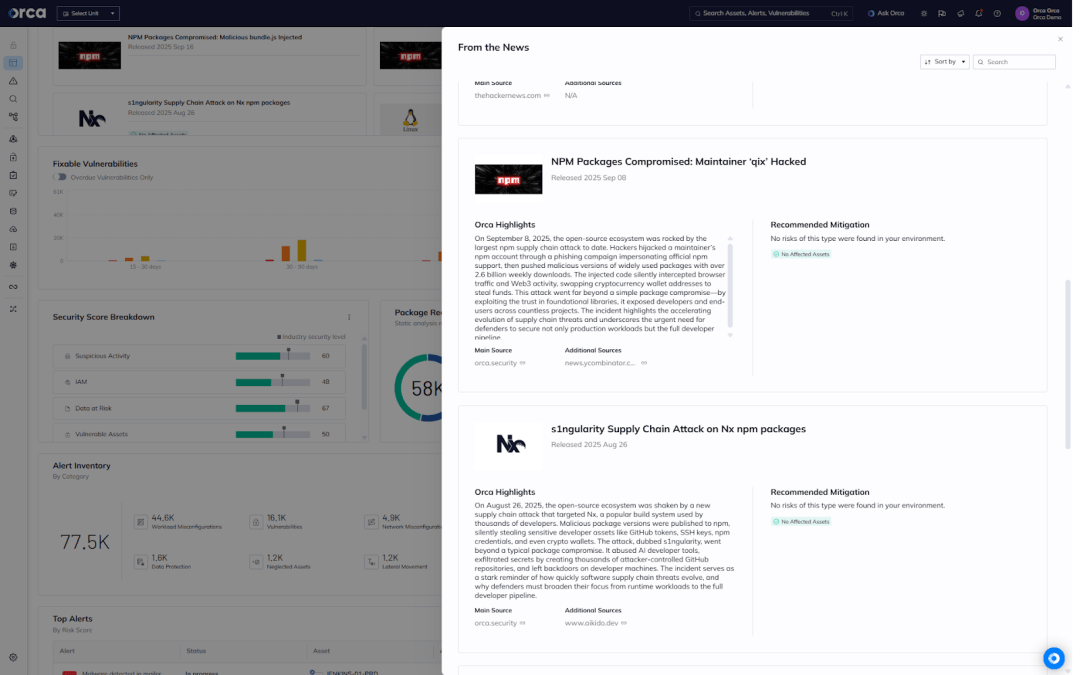Open the news.ycombinator additional source link
The image size is (1080, 675).
point(600,363)
